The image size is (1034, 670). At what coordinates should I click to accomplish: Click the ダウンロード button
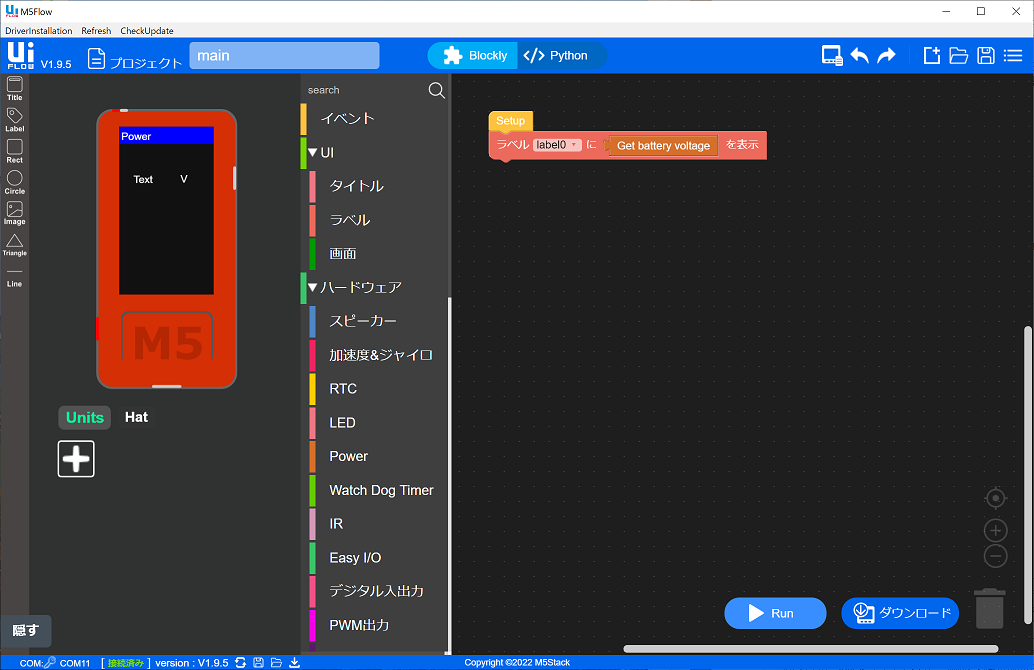point(900,613)
